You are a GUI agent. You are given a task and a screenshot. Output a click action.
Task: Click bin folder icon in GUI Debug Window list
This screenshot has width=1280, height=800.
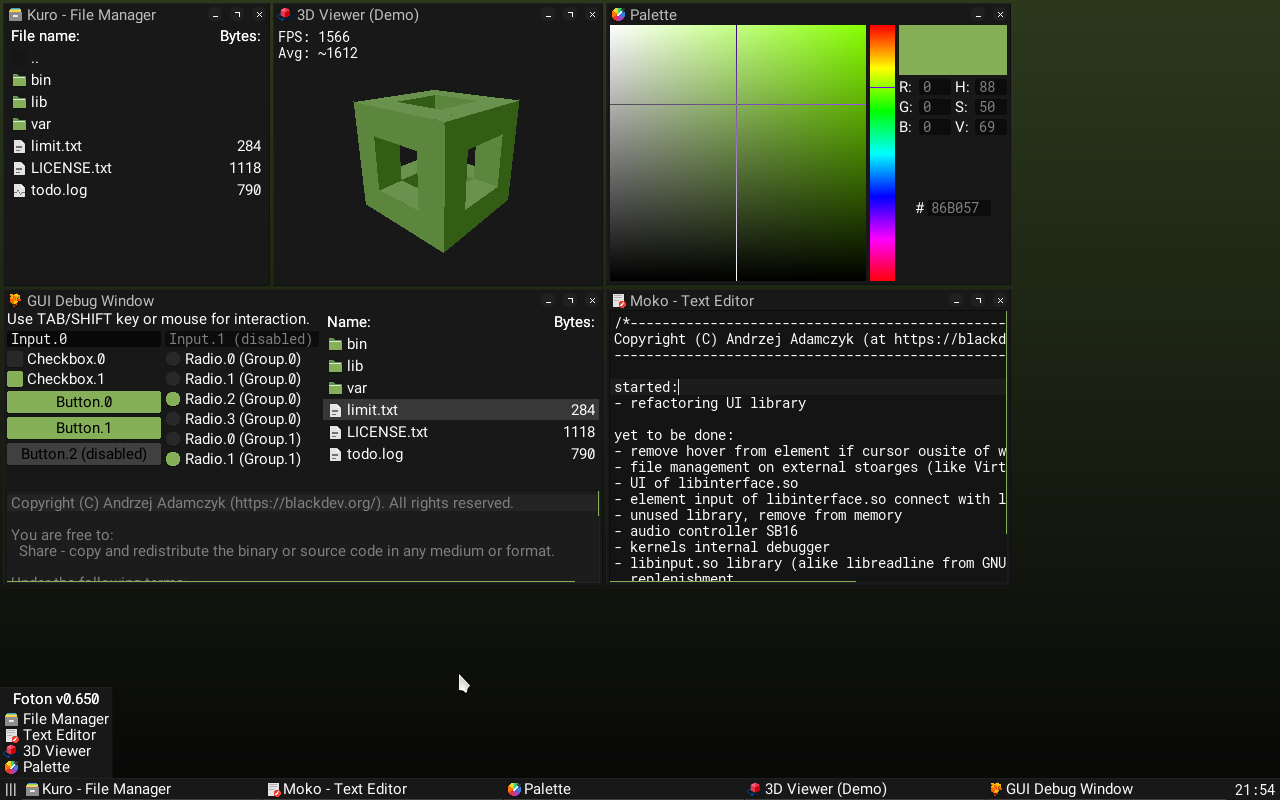[336, 344]
